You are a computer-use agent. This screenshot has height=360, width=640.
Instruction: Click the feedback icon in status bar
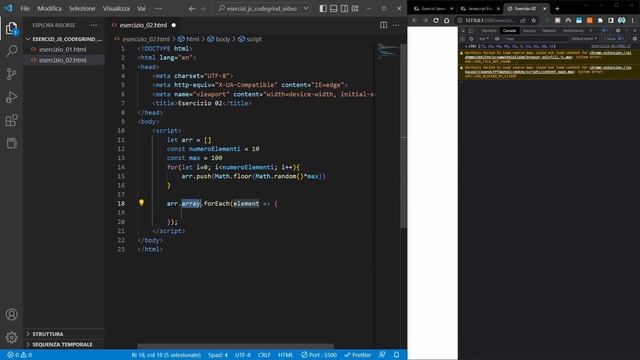coord(382,355)
